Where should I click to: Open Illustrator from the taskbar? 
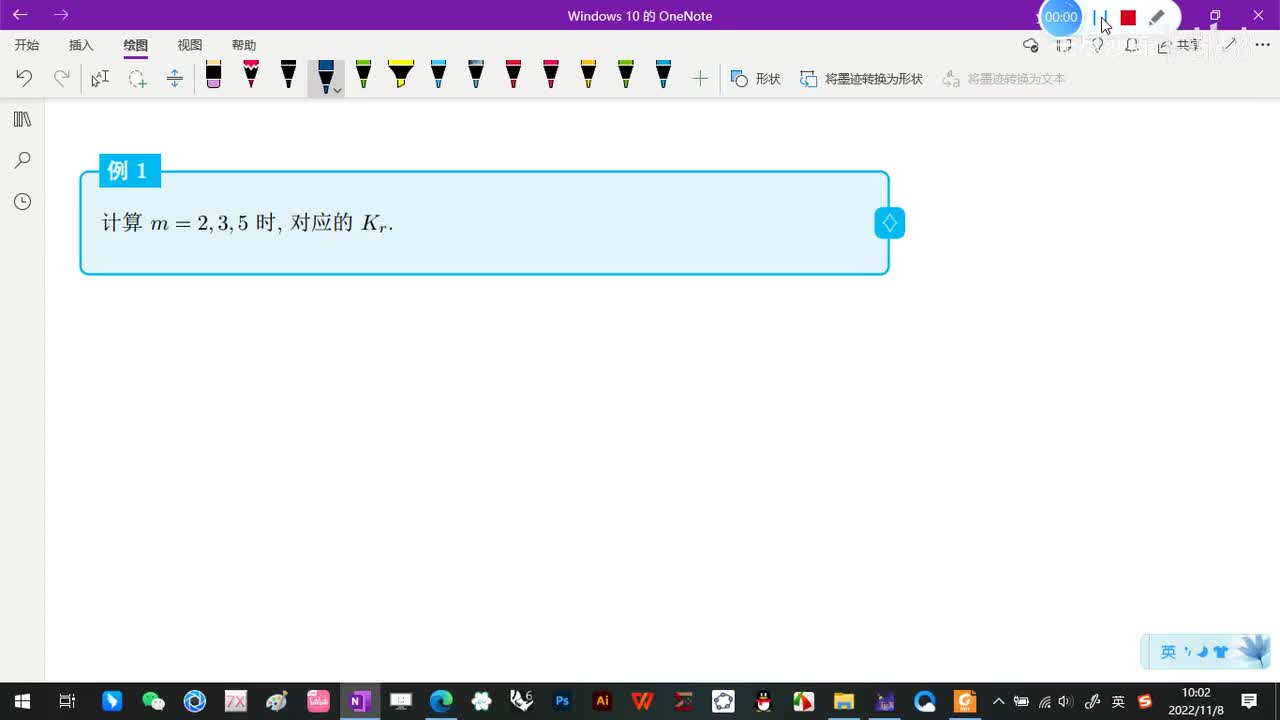pyautogui.click(x=602, y=701)
